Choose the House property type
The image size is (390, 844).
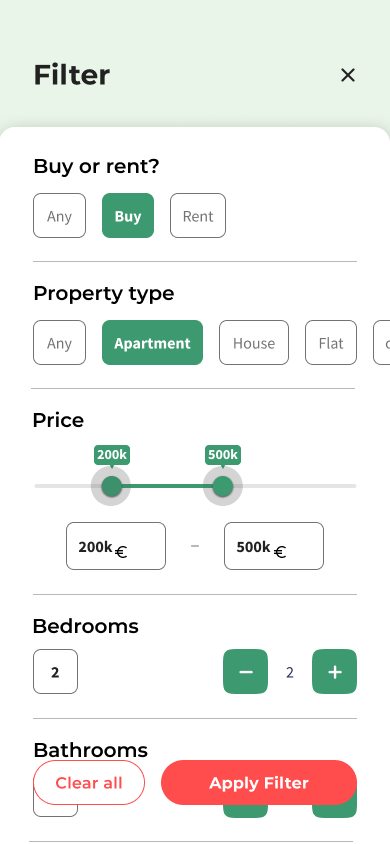[x=254, y=342]
